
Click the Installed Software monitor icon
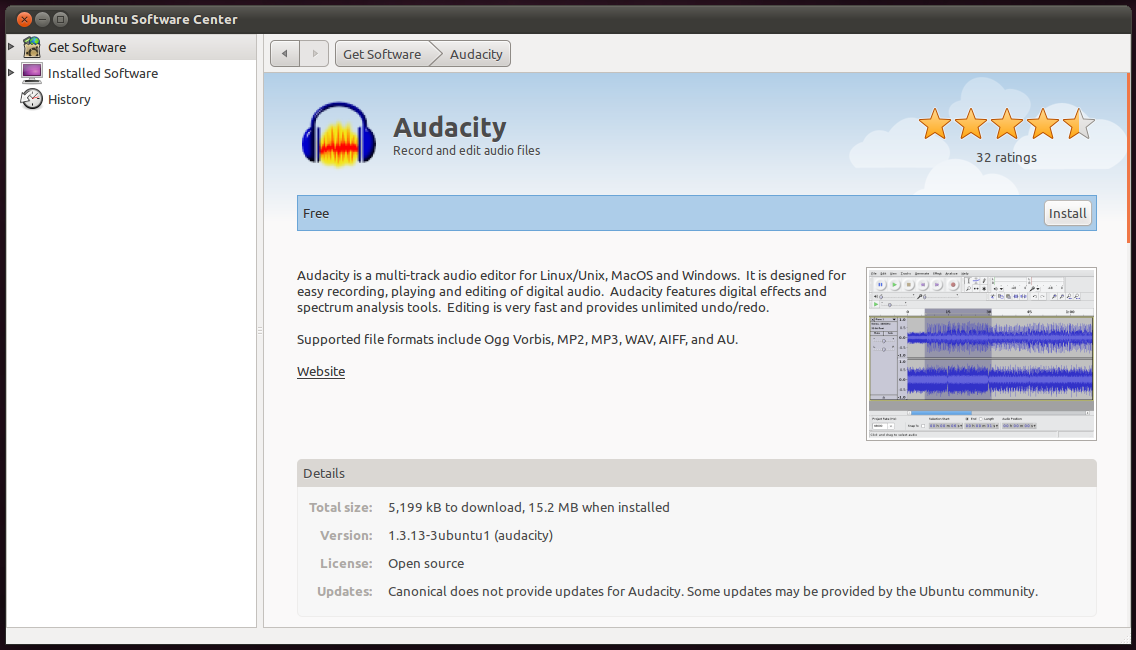pos(32,73)
